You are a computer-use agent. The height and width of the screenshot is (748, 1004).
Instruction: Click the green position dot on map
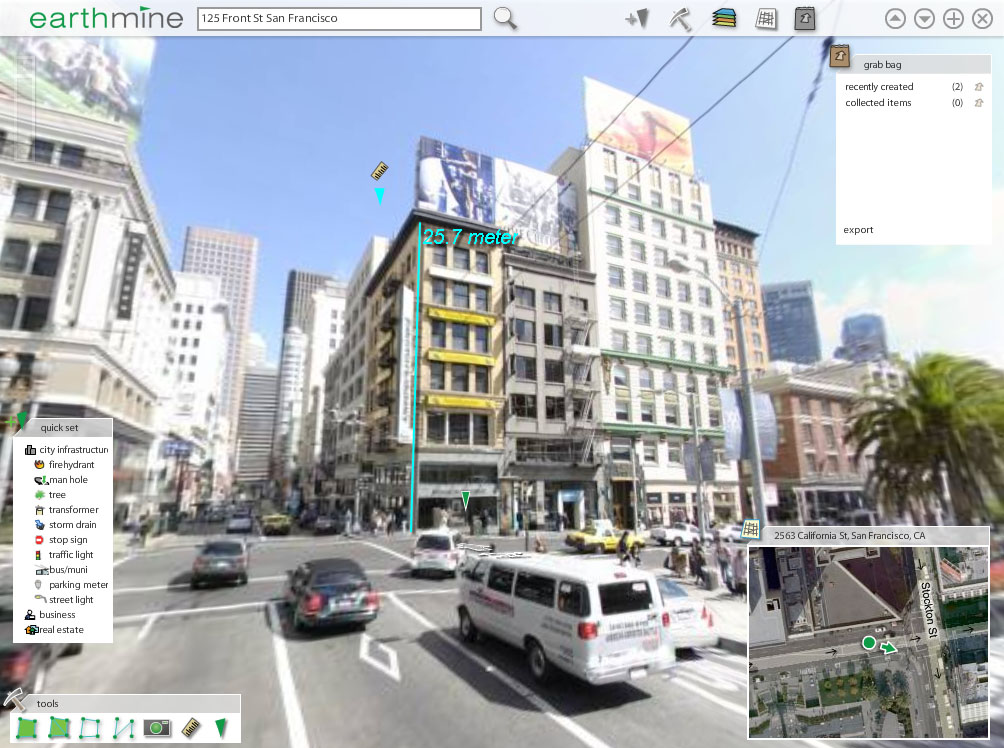coord(869,642)
